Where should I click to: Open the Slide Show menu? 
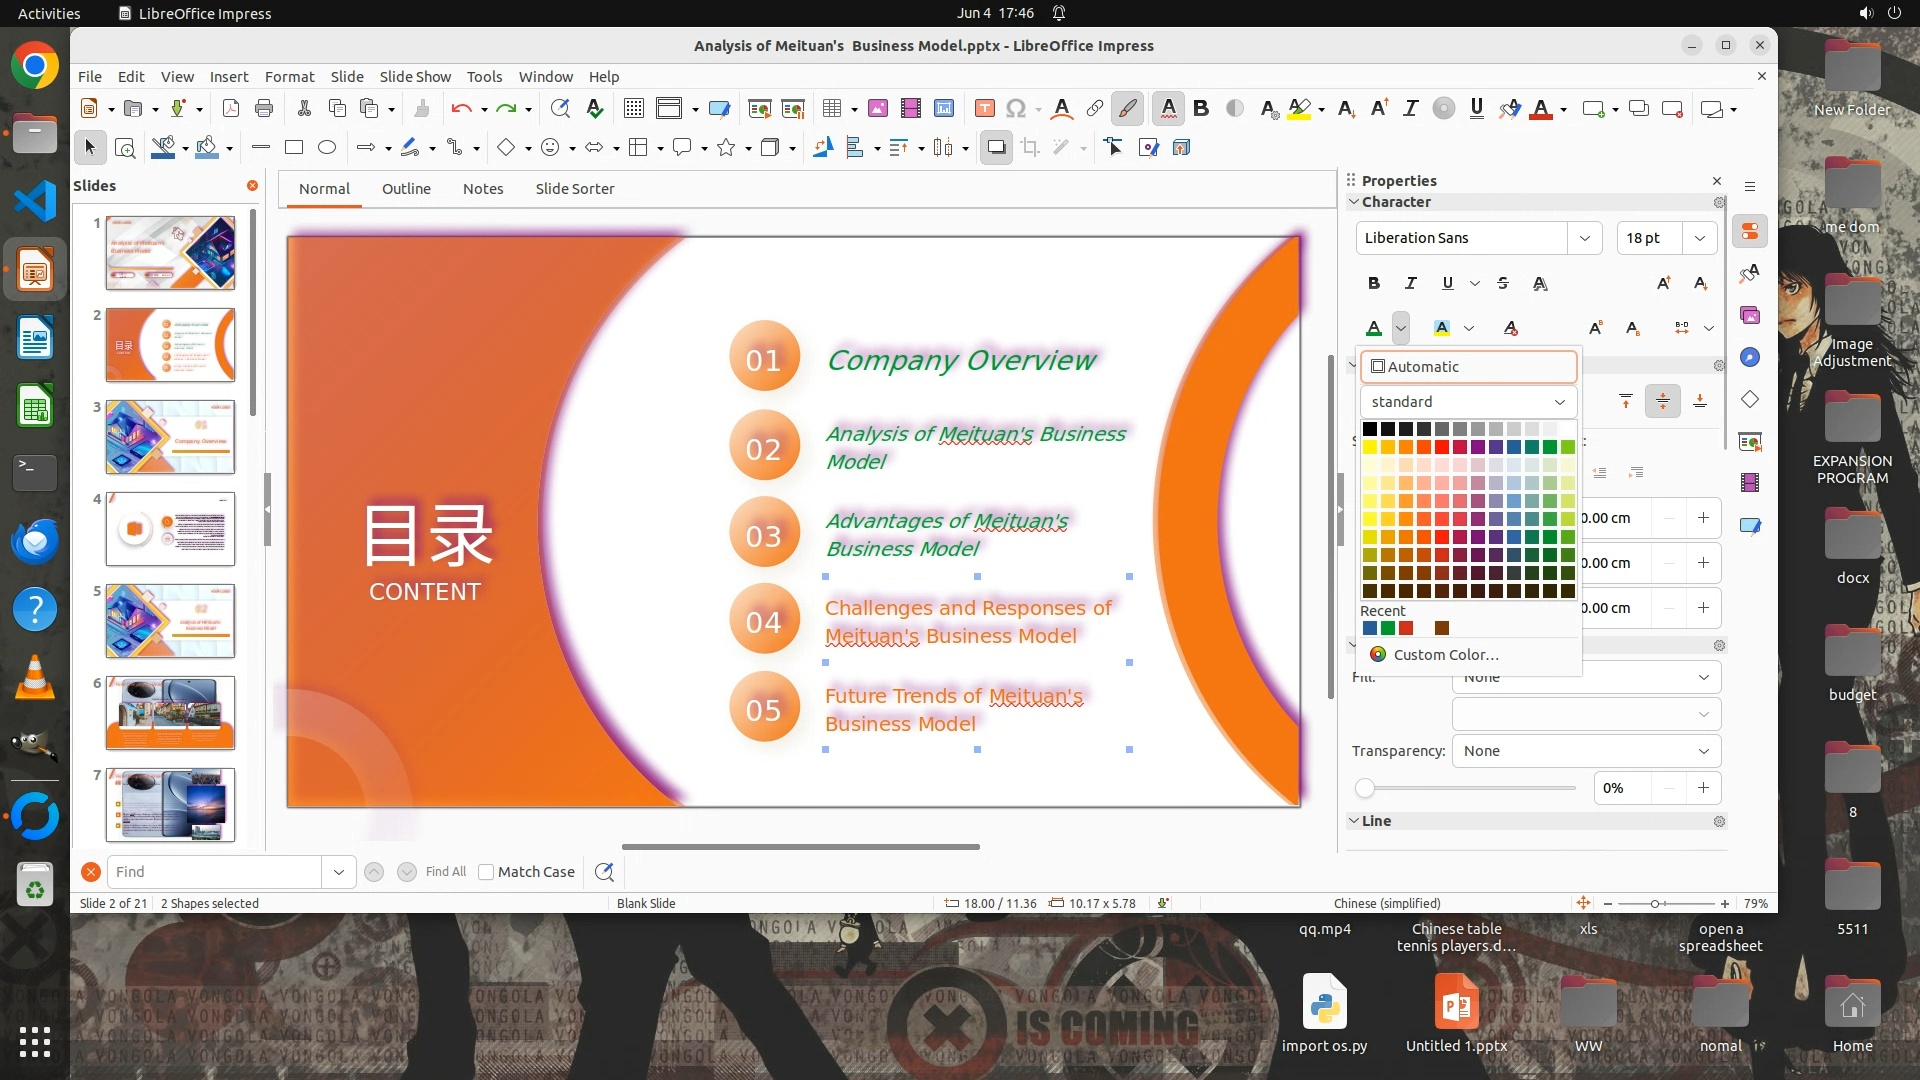pyautogui.click(x=415, y=77)
